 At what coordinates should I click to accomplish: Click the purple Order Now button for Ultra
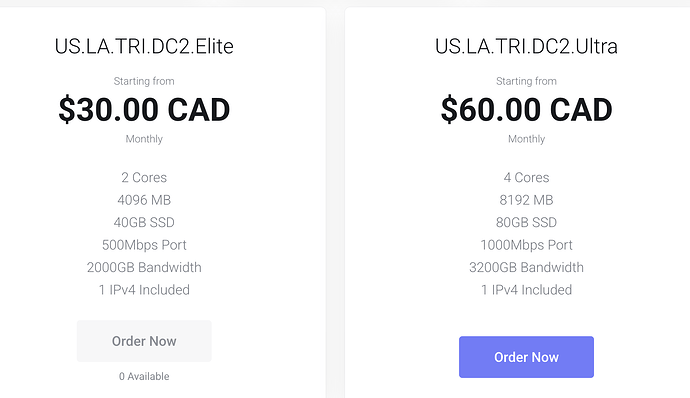[526, 357]
